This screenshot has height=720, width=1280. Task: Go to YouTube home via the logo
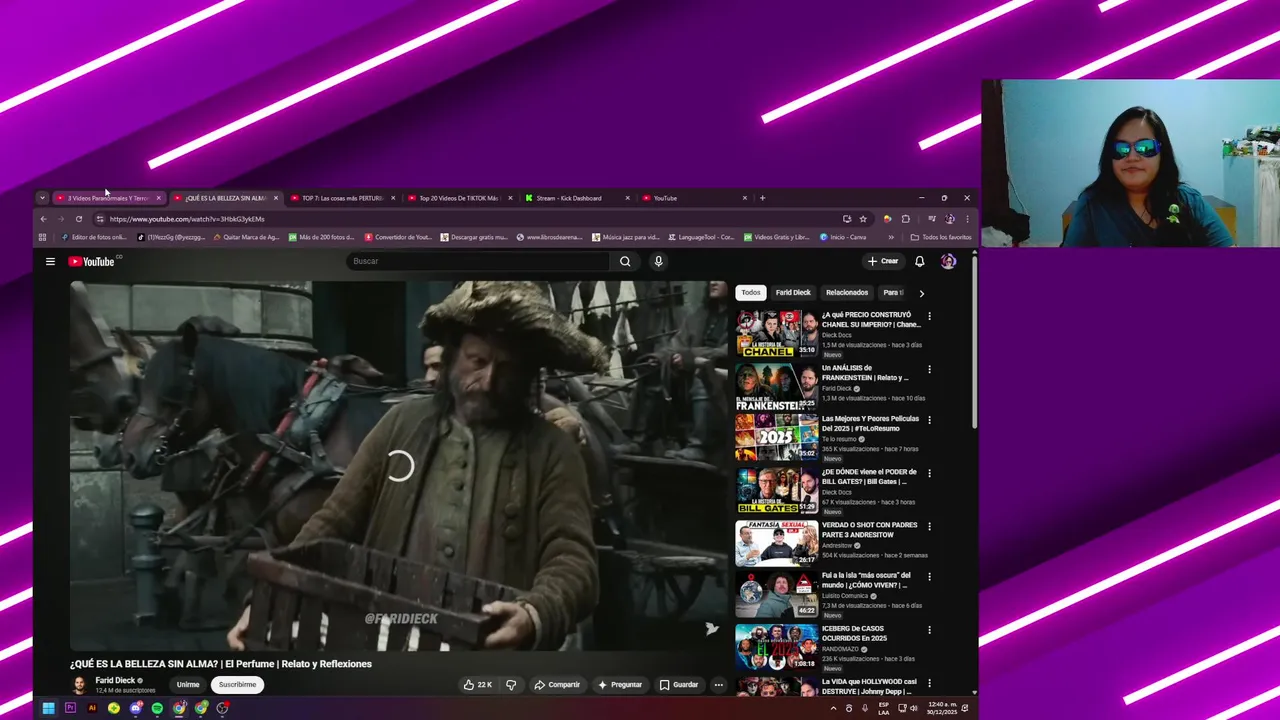(91, 261)
